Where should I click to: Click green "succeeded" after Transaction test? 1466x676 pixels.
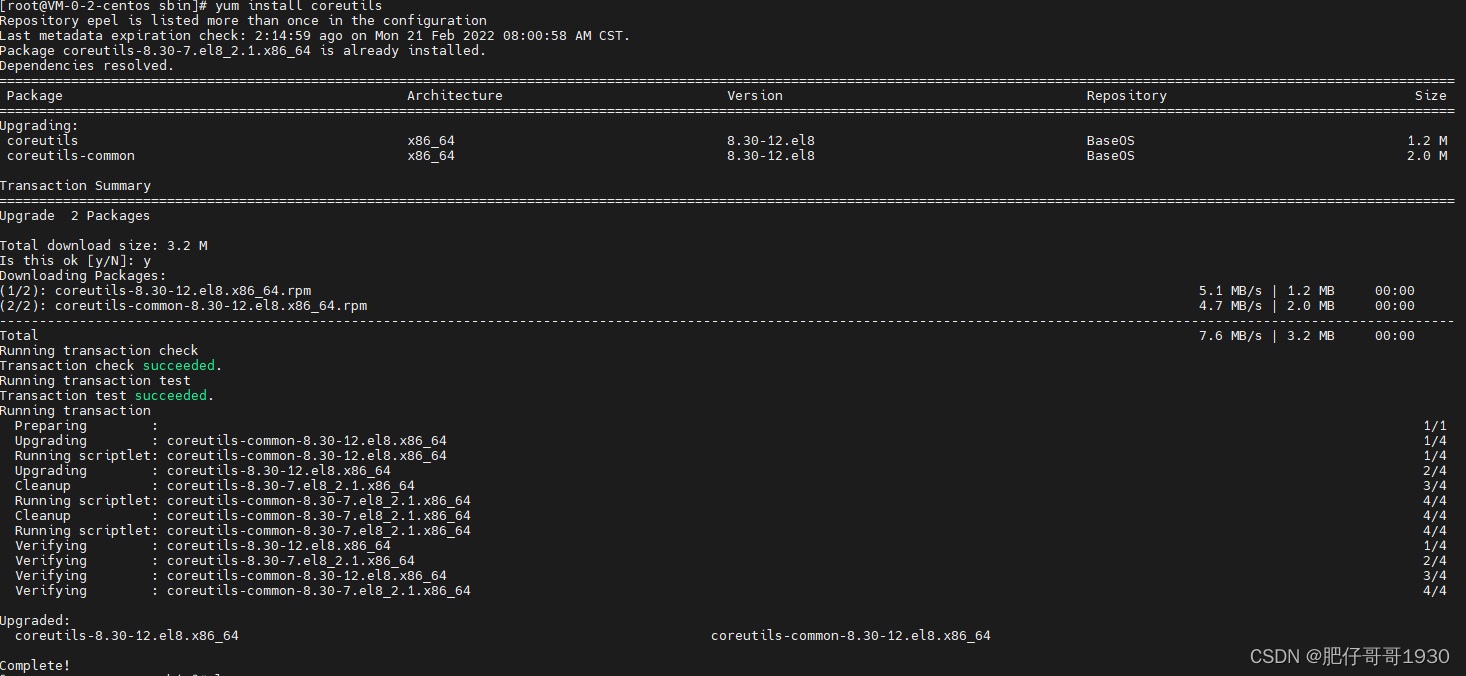point(170,396)
